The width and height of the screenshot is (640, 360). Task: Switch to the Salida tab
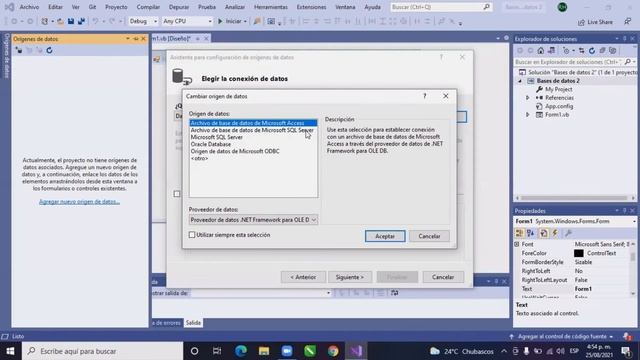click(x=193, y=323)
